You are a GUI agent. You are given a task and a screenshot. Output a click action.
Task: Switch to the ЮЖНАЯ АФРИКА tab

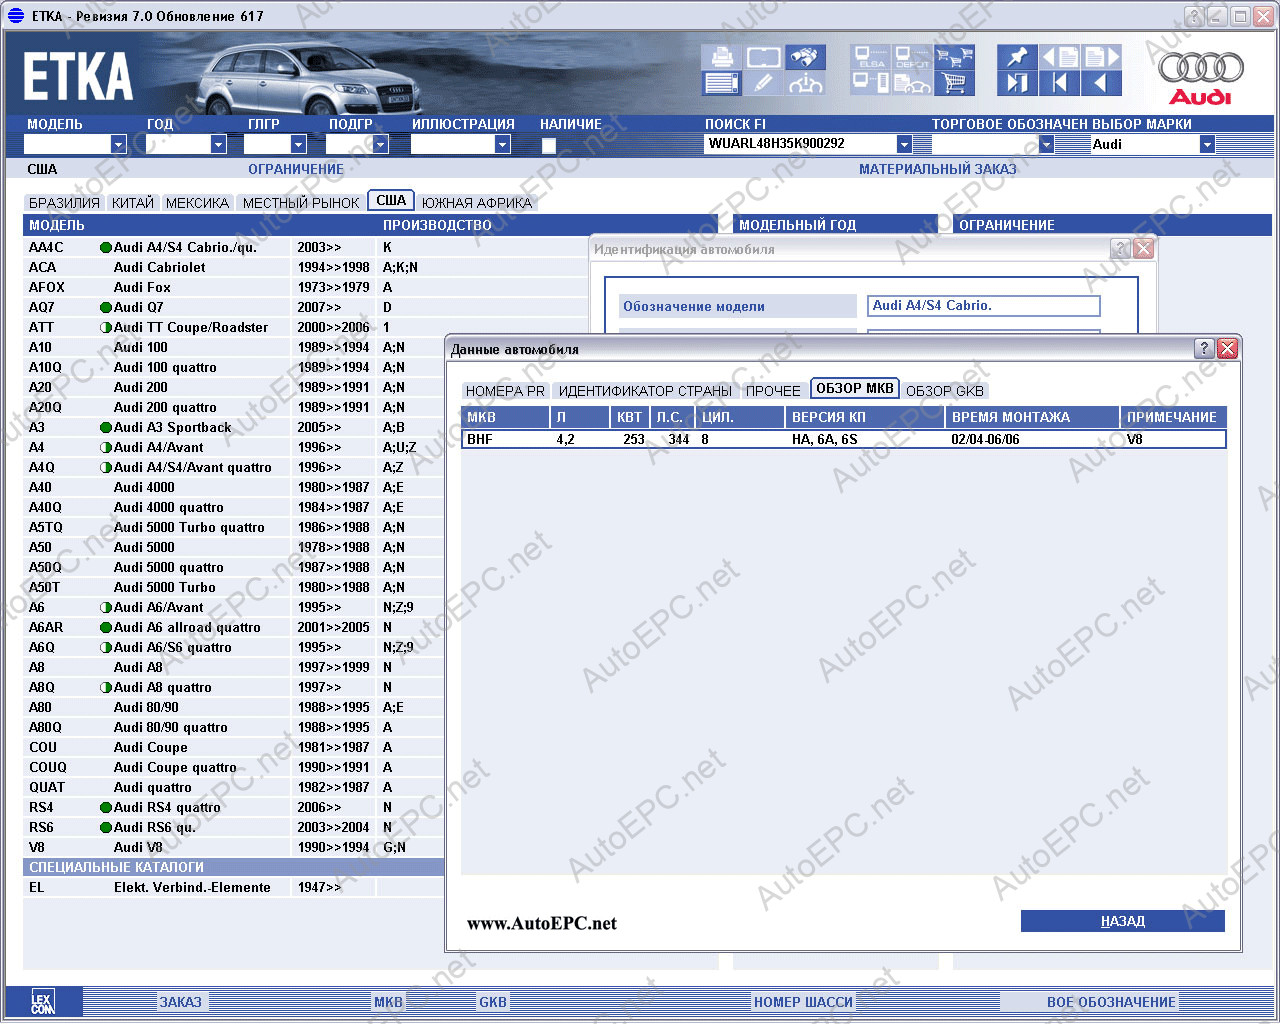pyautogui.click(x=477, y=203)
